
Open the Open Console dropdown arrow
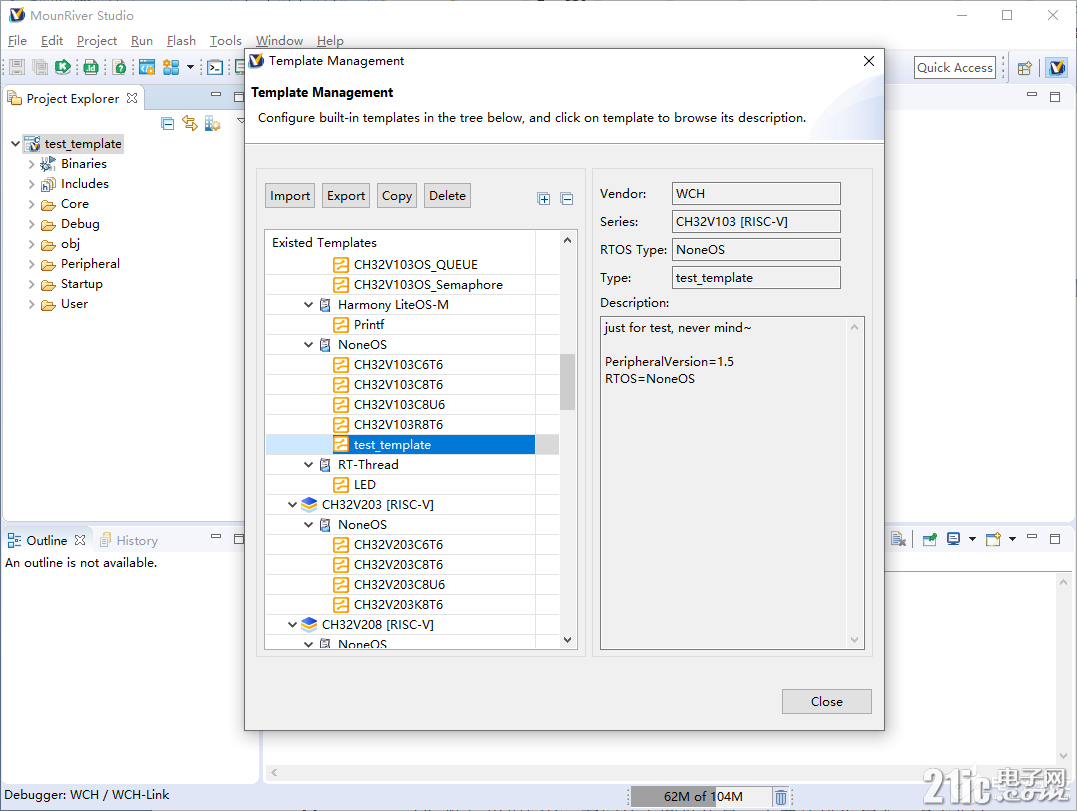point(1012,539)
